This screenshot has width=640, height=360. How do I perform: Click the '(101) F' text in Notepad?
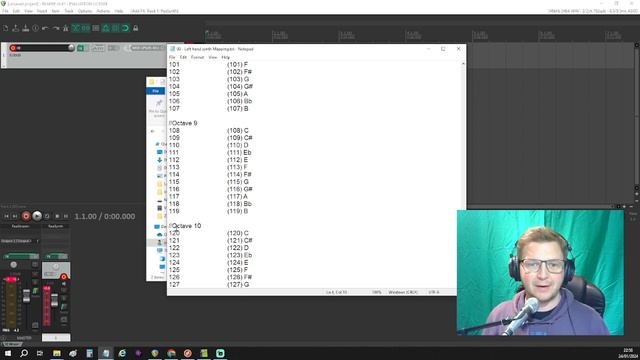point(237,64)
